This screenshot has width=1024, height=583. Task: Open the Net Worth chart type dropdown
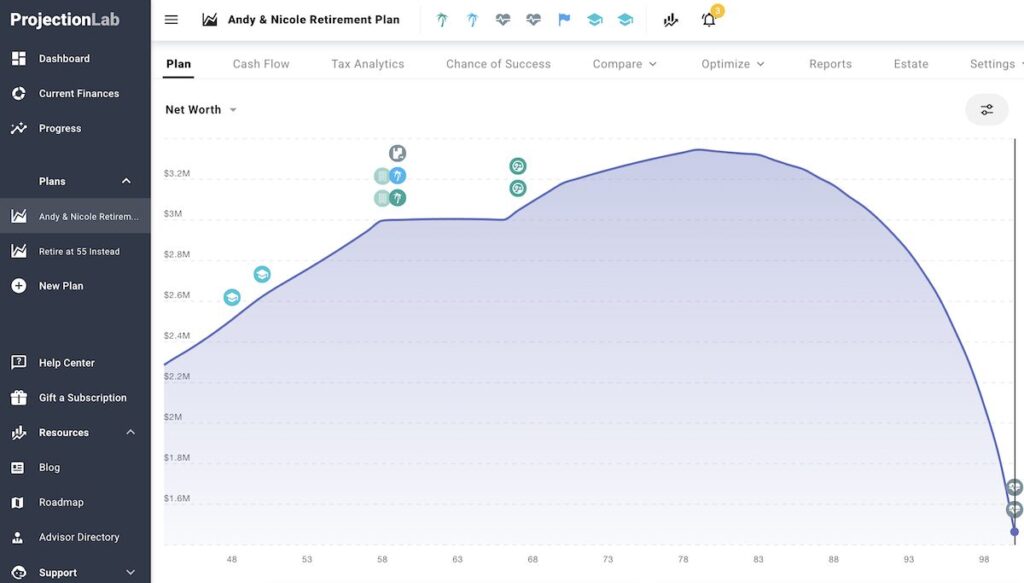point(200,110)
